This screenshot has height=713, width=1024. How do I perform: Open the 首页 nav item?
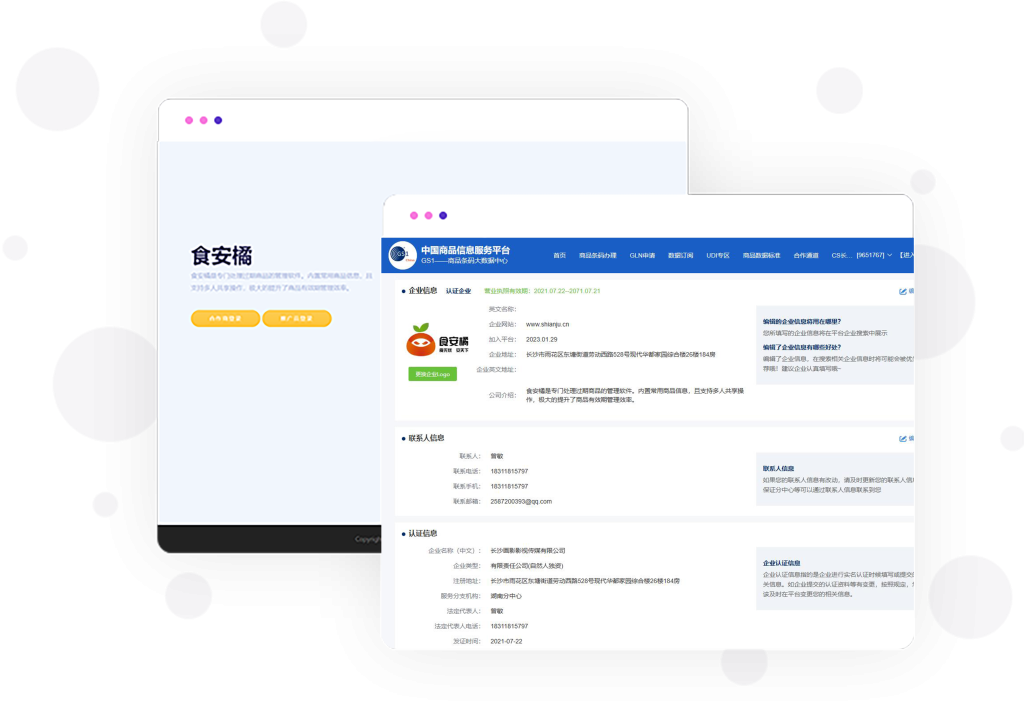tap(560, 255)
